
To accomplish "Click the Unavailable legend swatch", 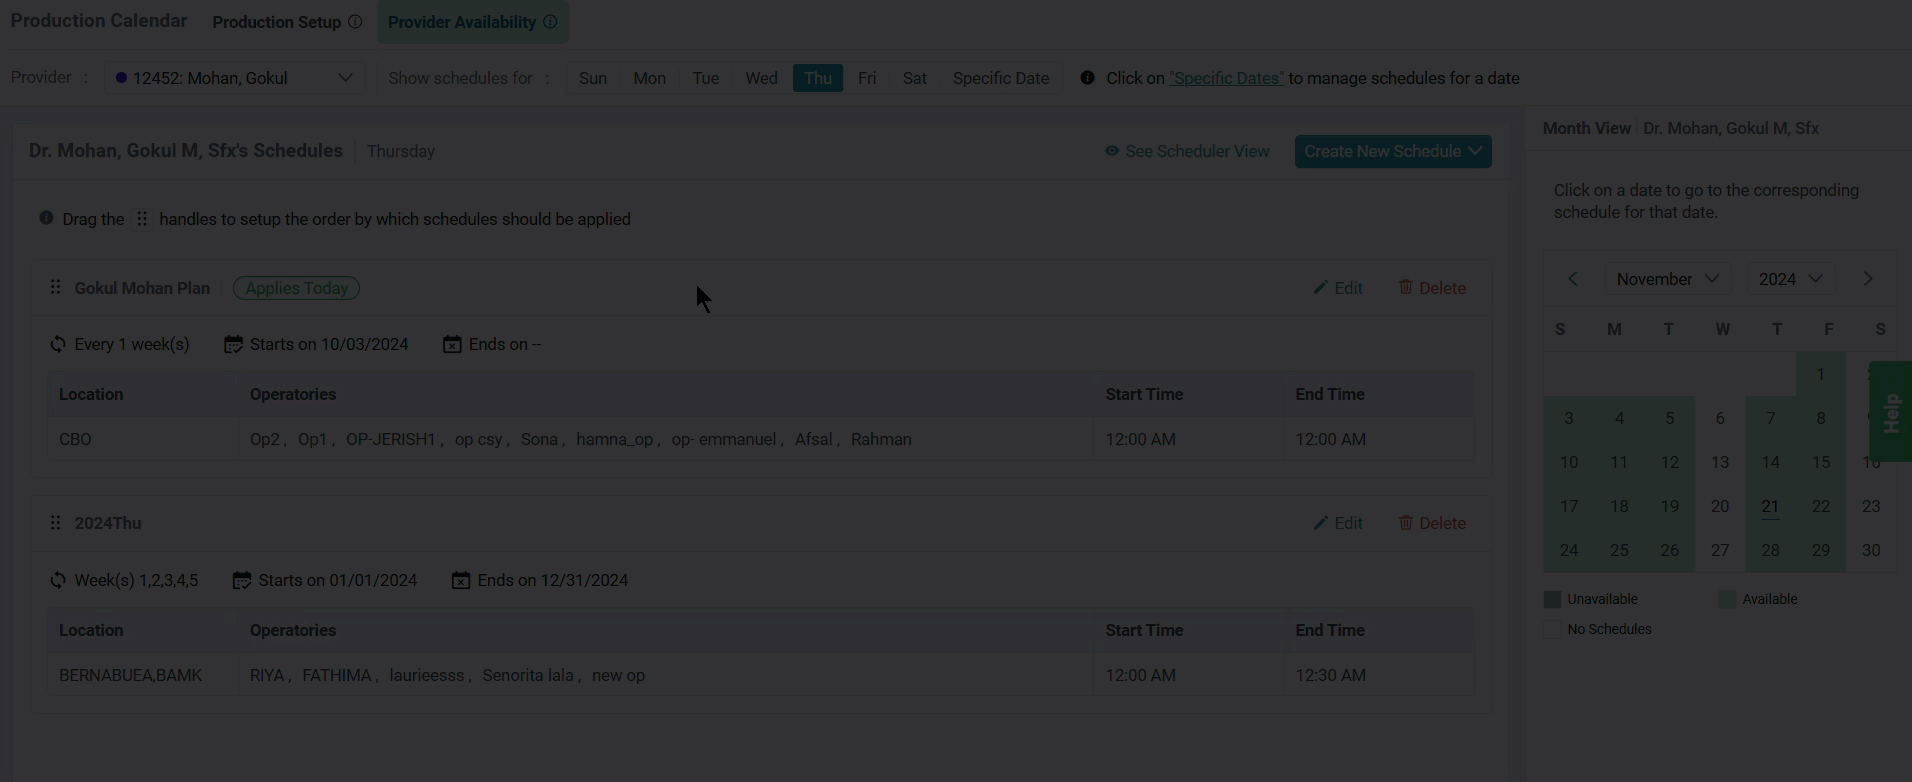I will click(1552, 599).
